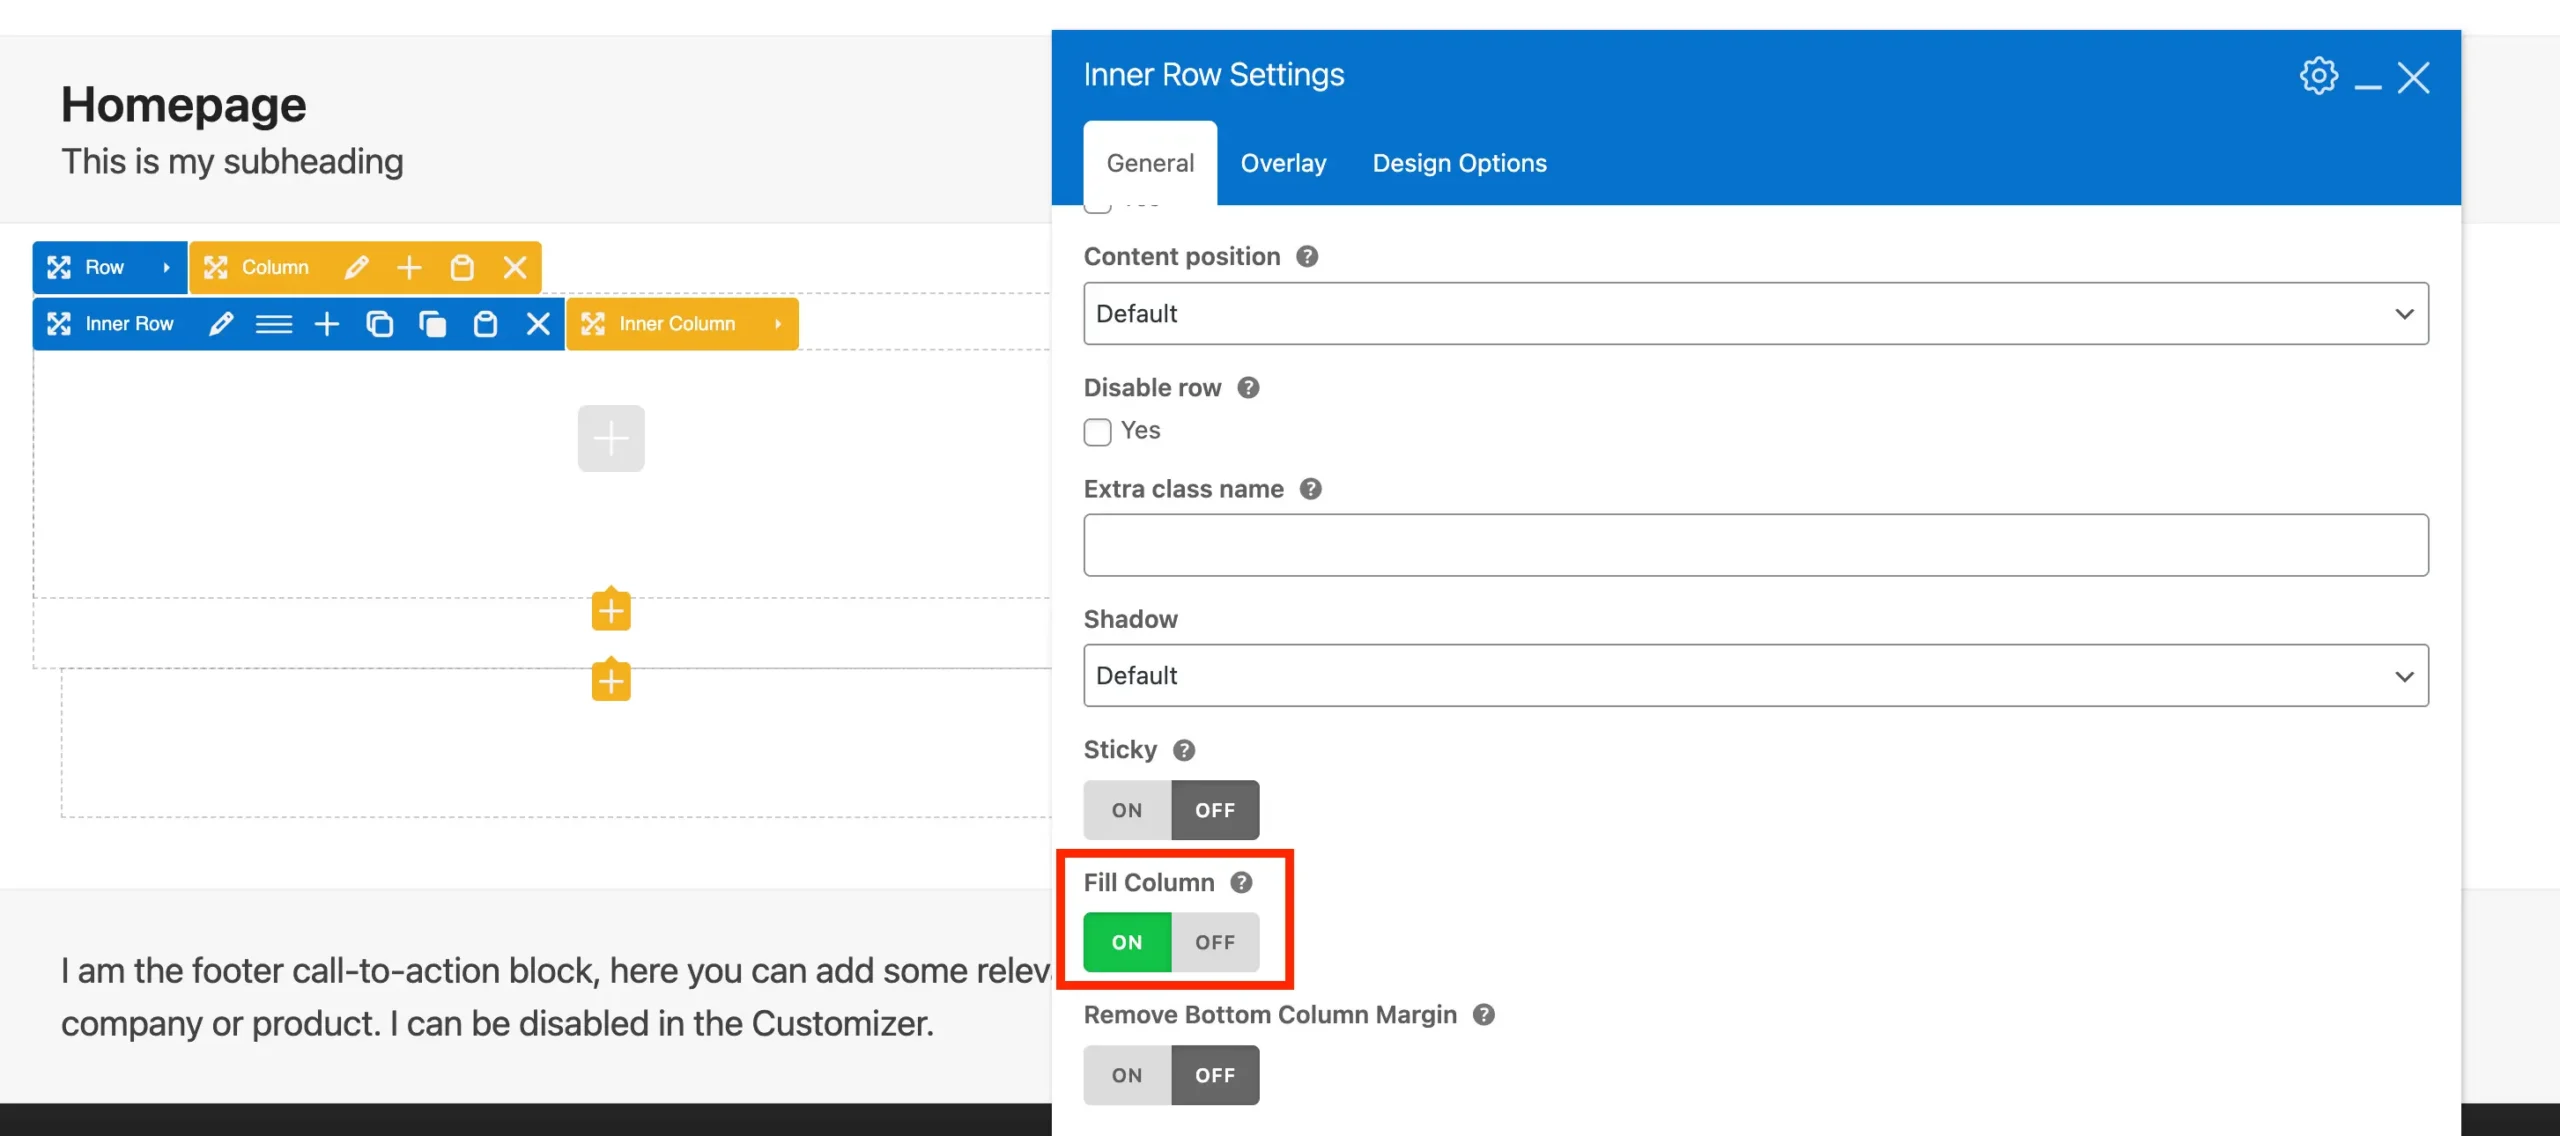This screenshot has height=1136, width=2560.
Task: Click the yellow plus to insert a new row
Action: tap(610, 610)
